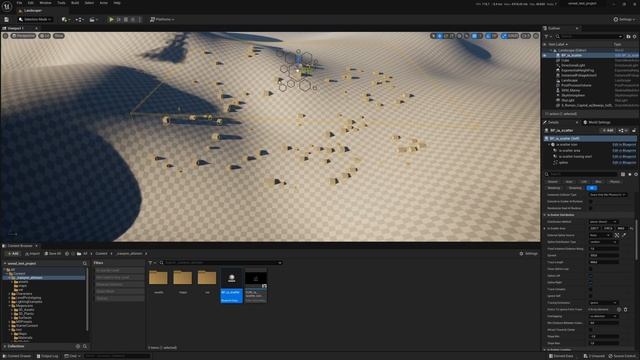Maximize viewport layout icon
The height and width of the screenshot is (360, 640).
tap(536, 36)
